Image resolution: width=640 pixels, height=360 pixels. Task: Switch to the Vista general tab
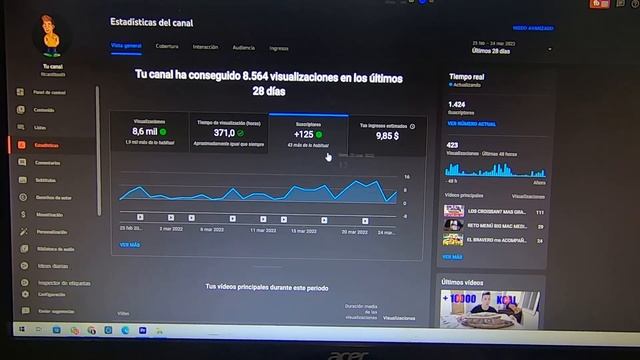(x=126, y=46)
